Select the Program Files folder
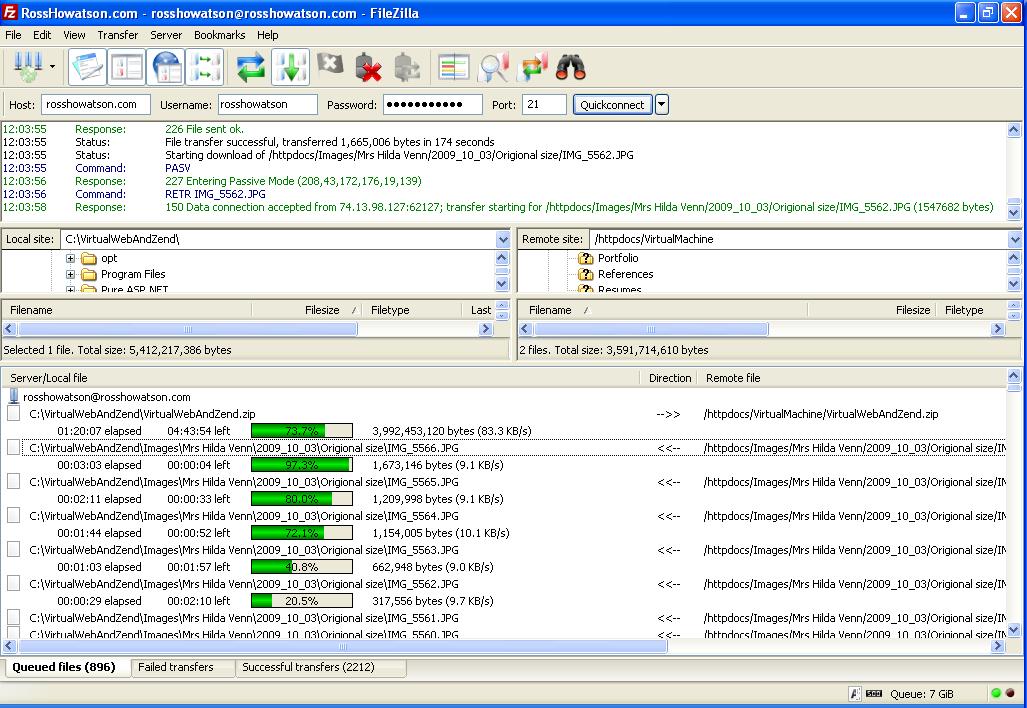The image size is (1027, 708). [133, 274]
